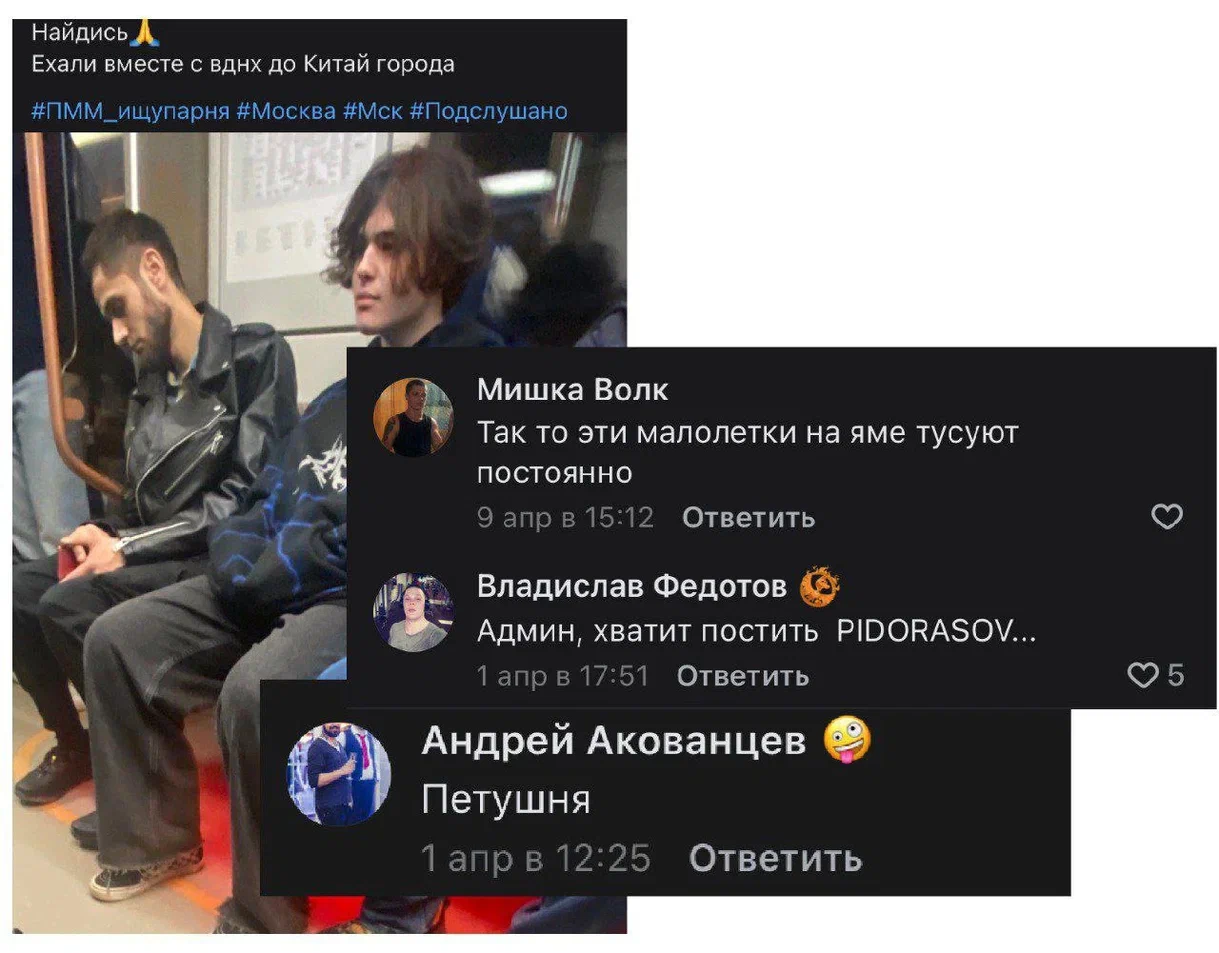Click the praying hands emoji in post
Image resolution: width=1219 pixels, height=953 pixels.
point(144,33)
